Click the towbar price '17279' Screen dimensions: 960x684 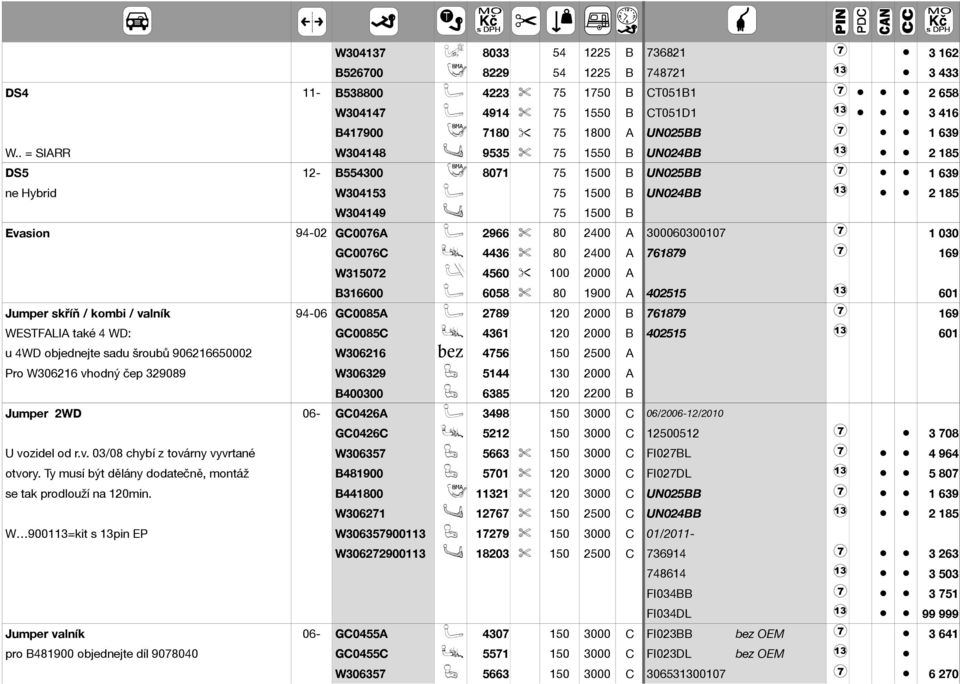point(492,534)
